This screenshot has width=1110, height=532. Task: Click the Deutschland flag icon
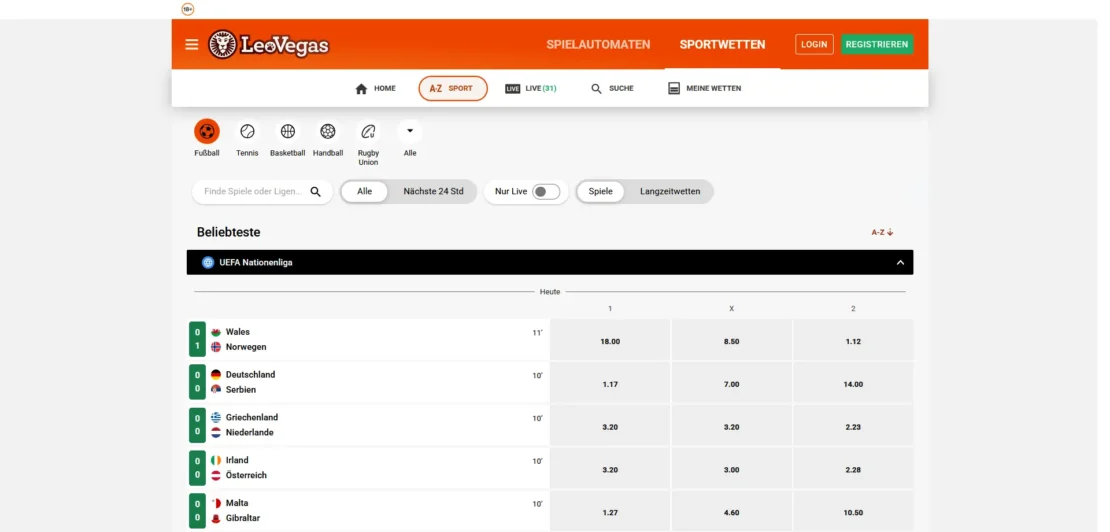pos(216,375)
